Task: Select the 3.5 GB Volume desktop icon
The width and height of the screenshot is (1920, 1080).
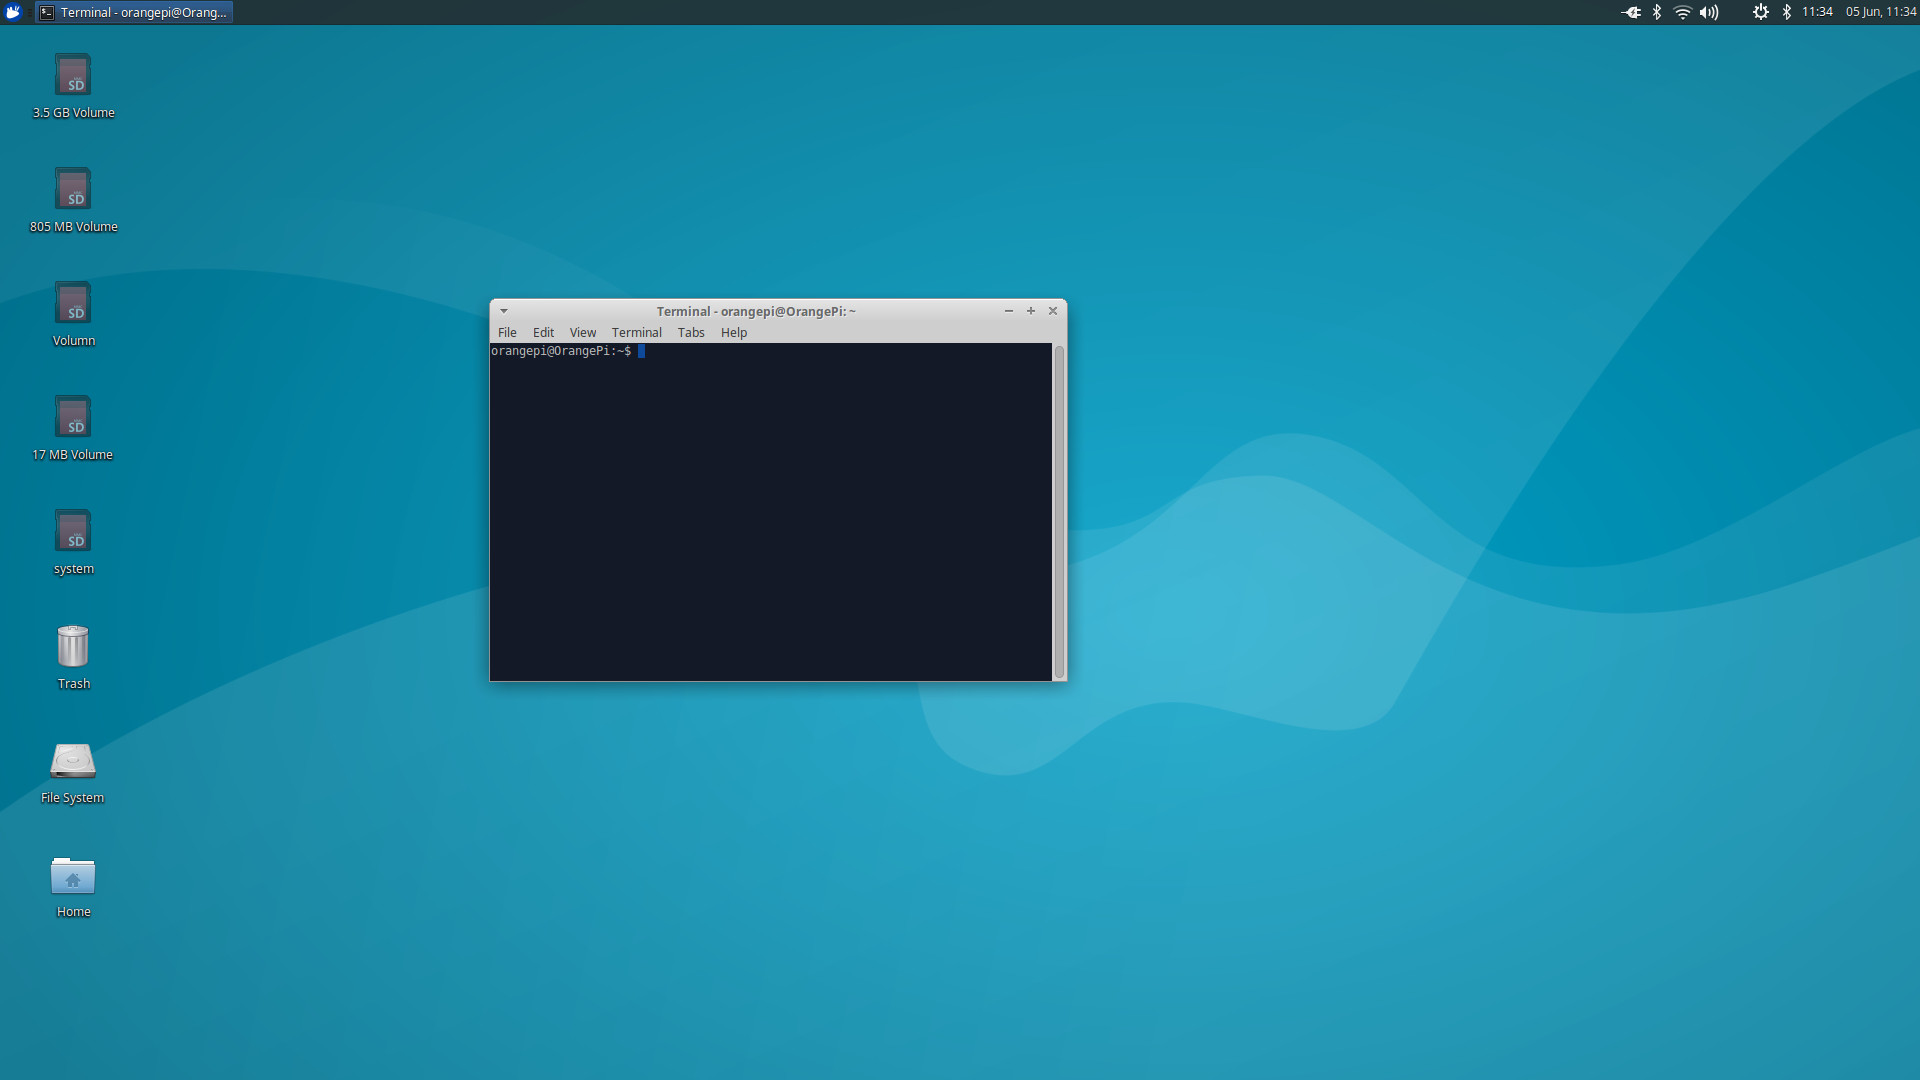Action: pos(73,76)
